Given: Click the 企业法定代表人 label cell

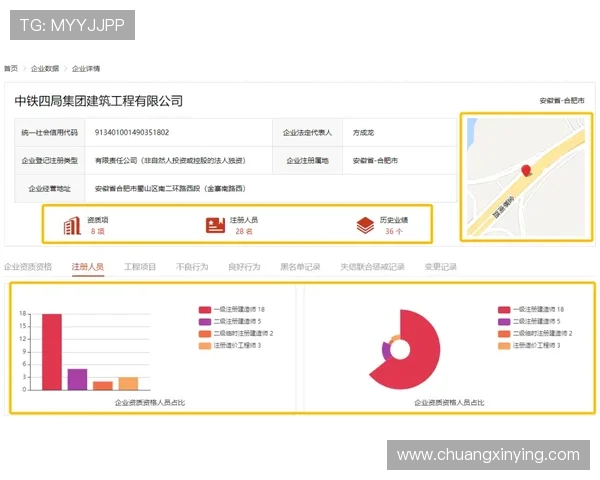Looking at the screenshot, I should click(307, 132).
